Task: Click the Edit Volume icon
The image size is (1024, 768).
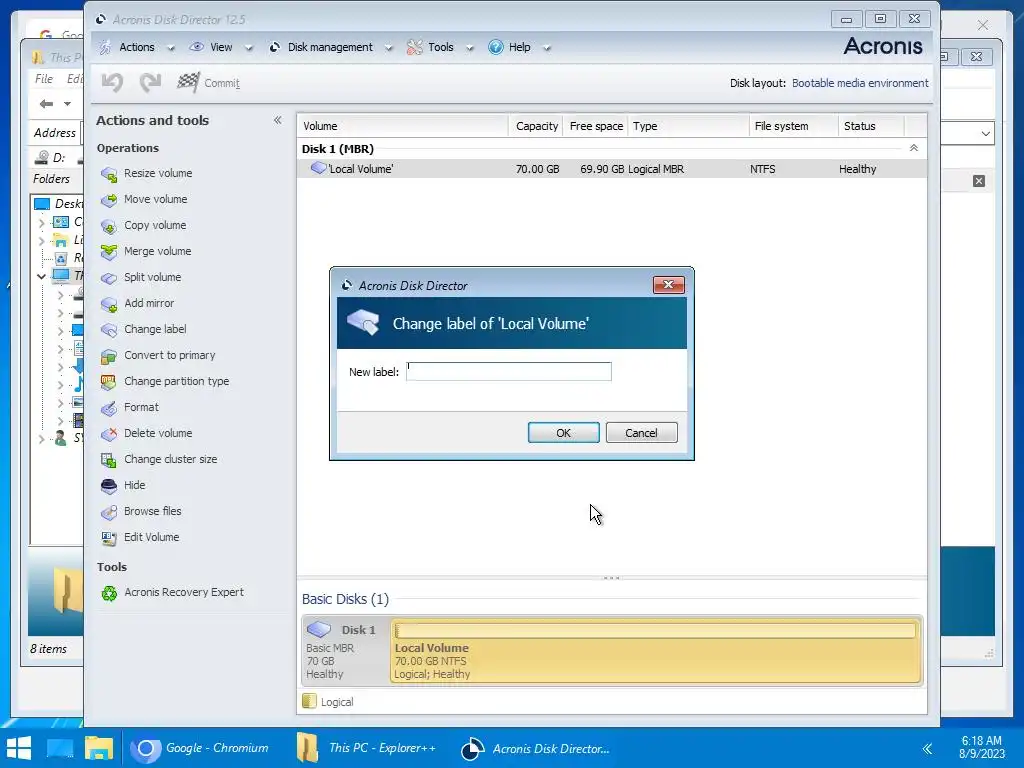Action: coord(109,538)
